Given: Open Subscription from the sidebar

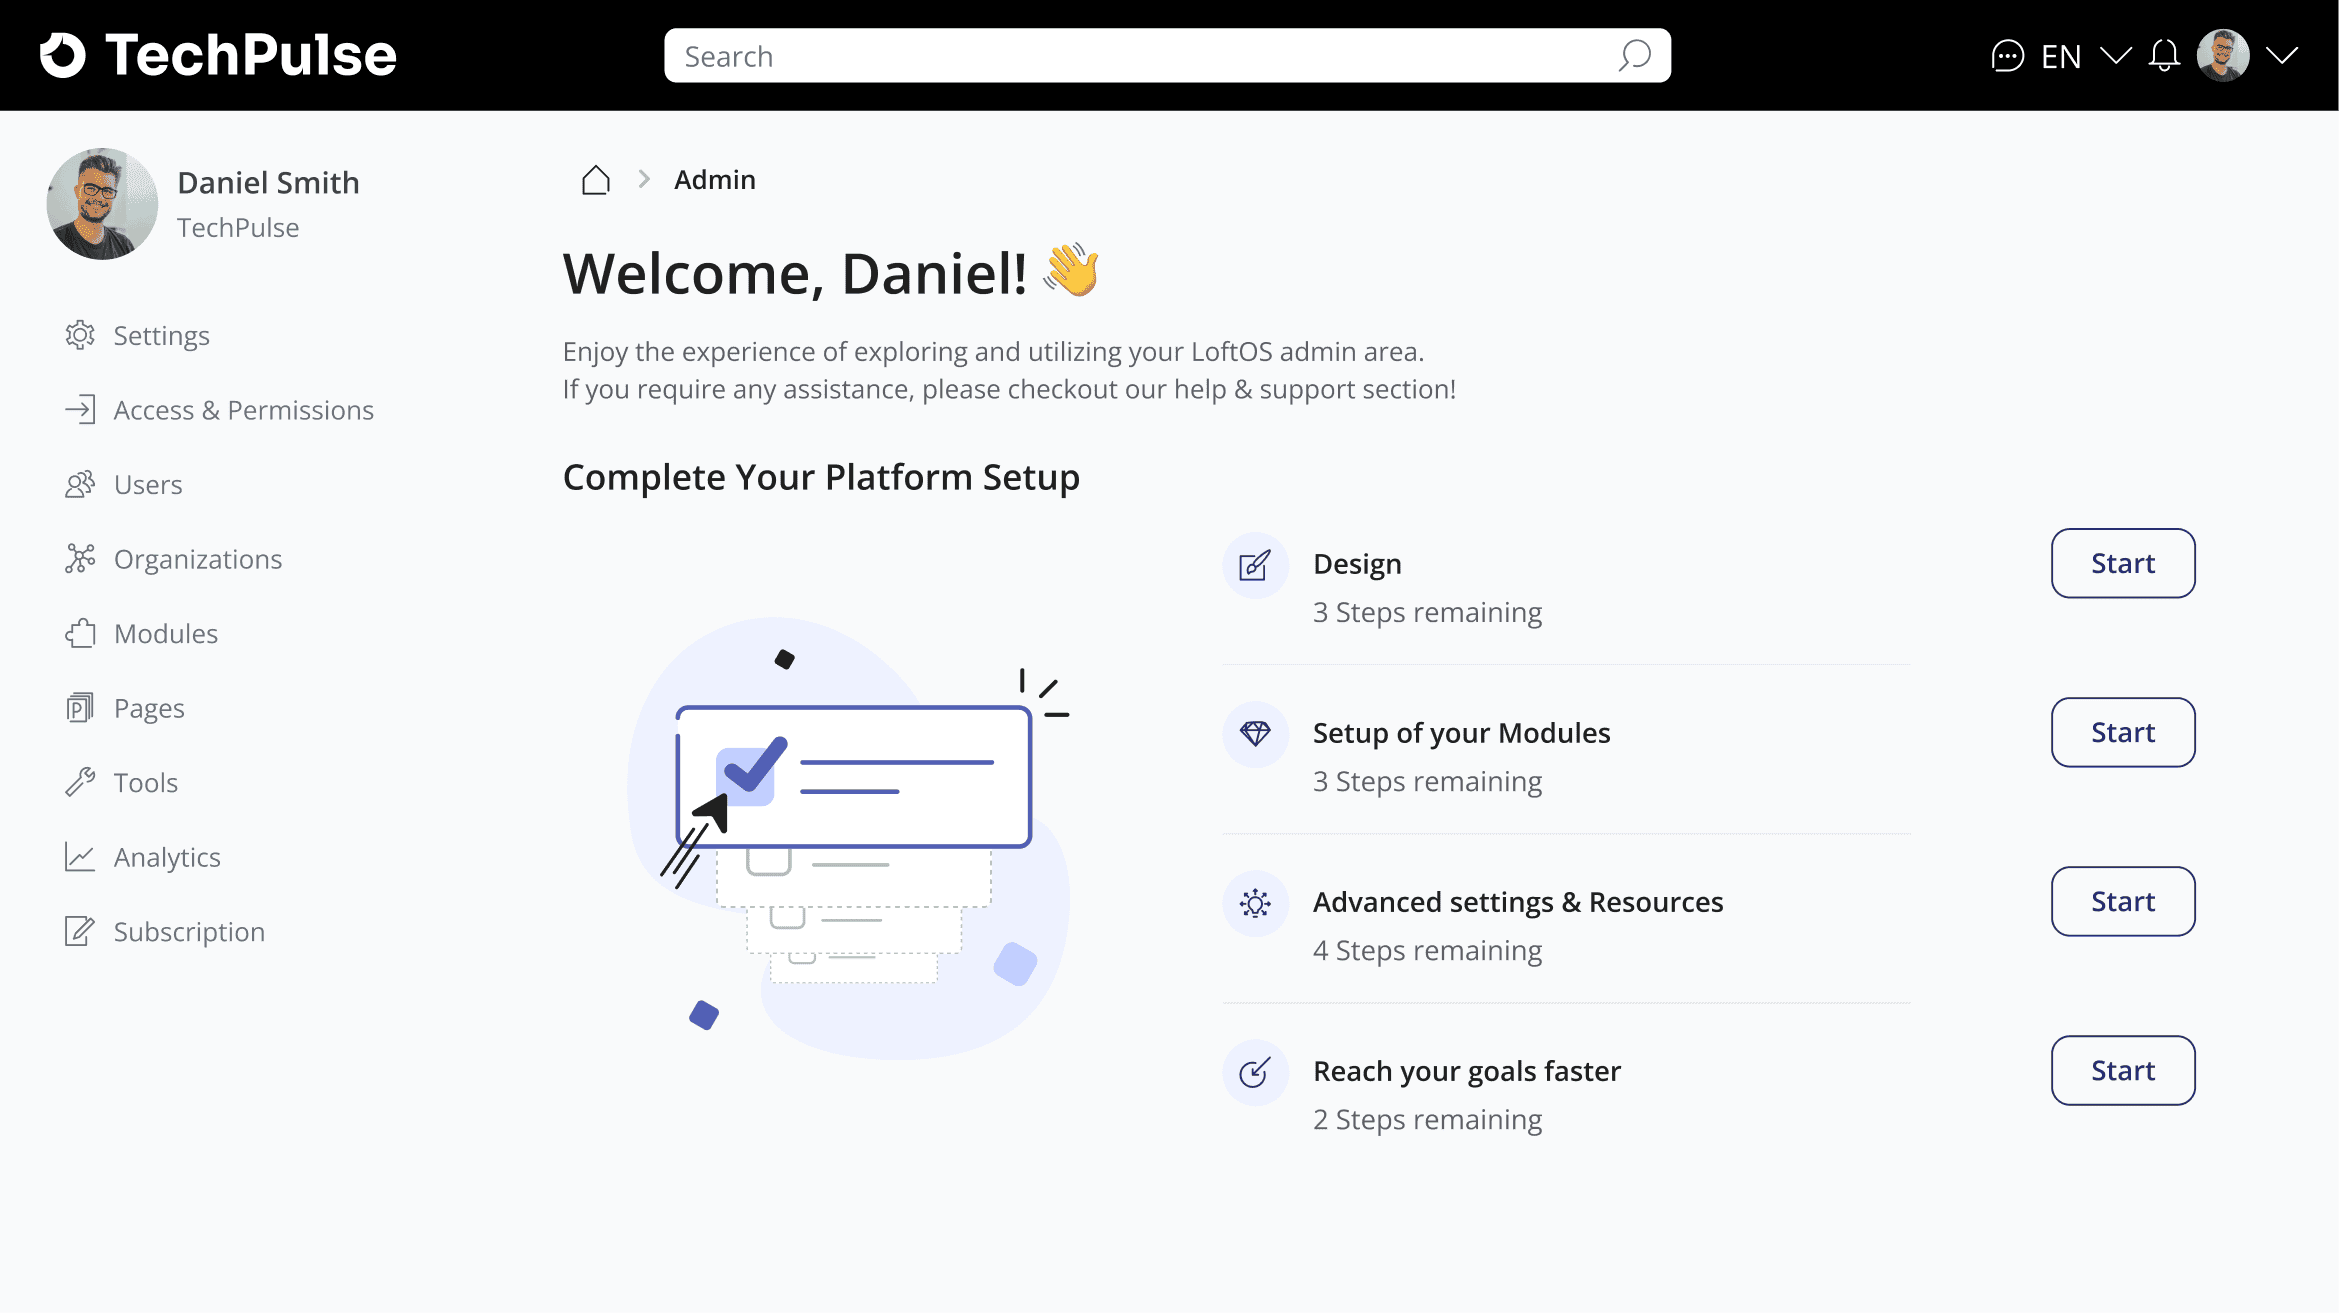Looking at the screenshot, I should point(188,932).
